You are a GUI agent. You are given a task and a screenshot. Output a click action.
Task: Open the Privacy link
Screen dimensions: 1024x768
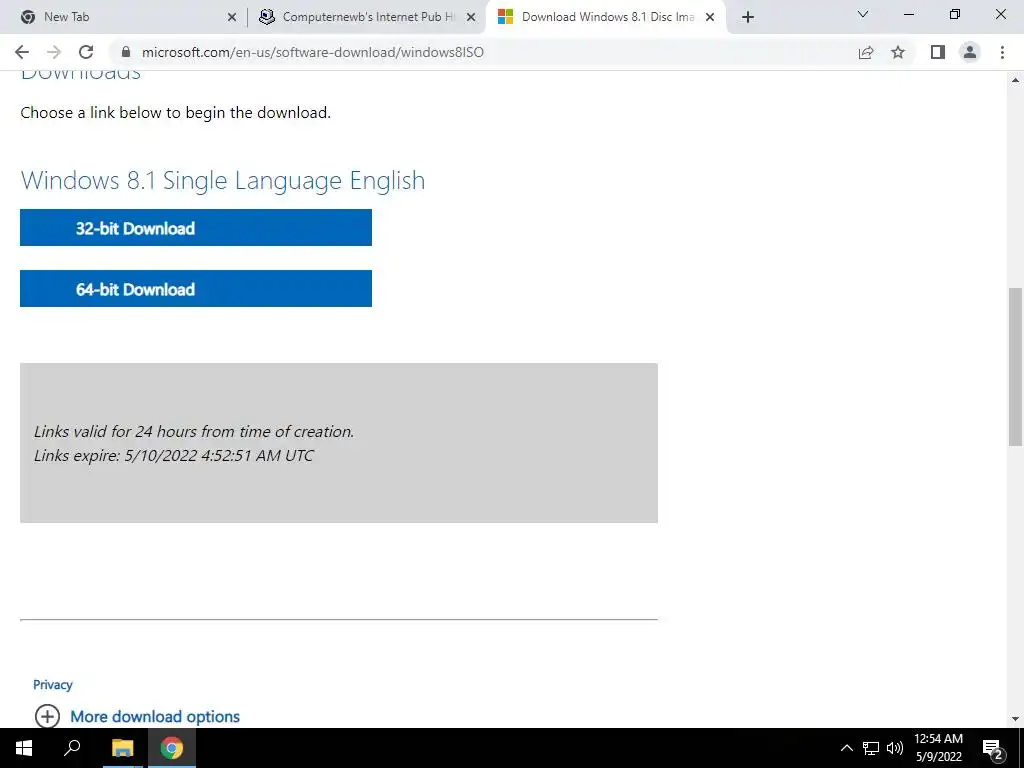click(x=53, y=684)
